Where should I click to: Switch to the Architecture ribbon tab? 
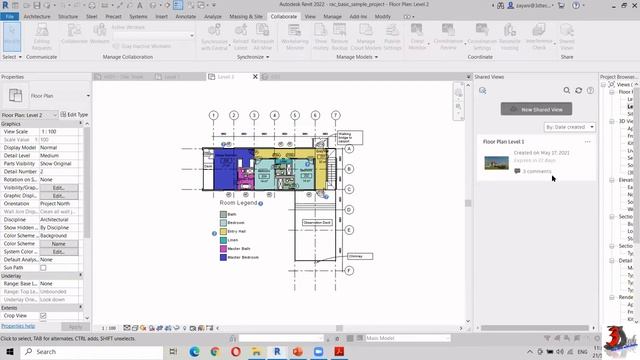[37, 16]
